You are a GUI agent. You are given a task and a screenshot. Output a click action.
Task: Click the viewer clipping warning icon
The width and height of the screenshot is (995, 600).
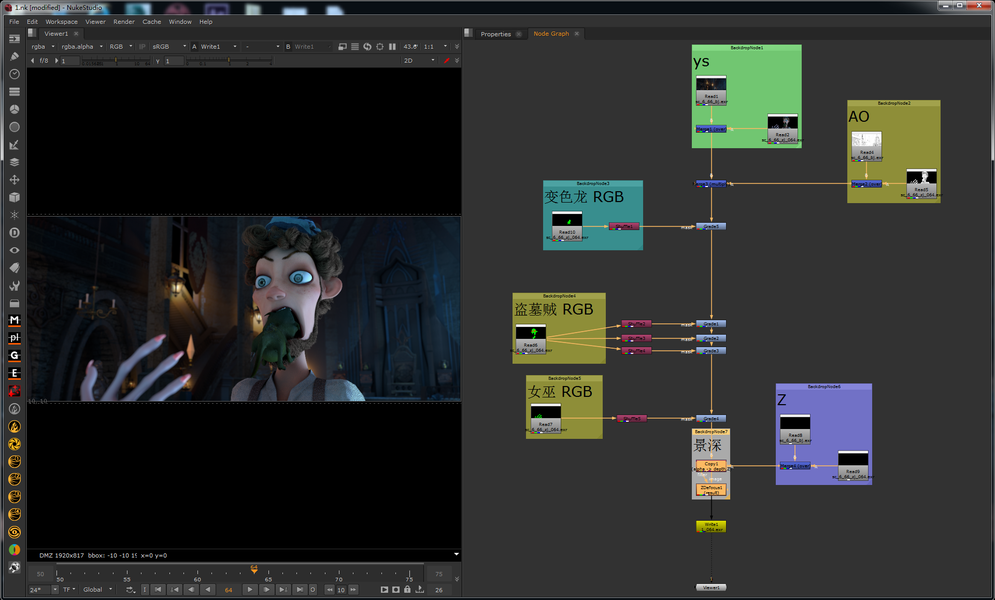tap(343, 46)
